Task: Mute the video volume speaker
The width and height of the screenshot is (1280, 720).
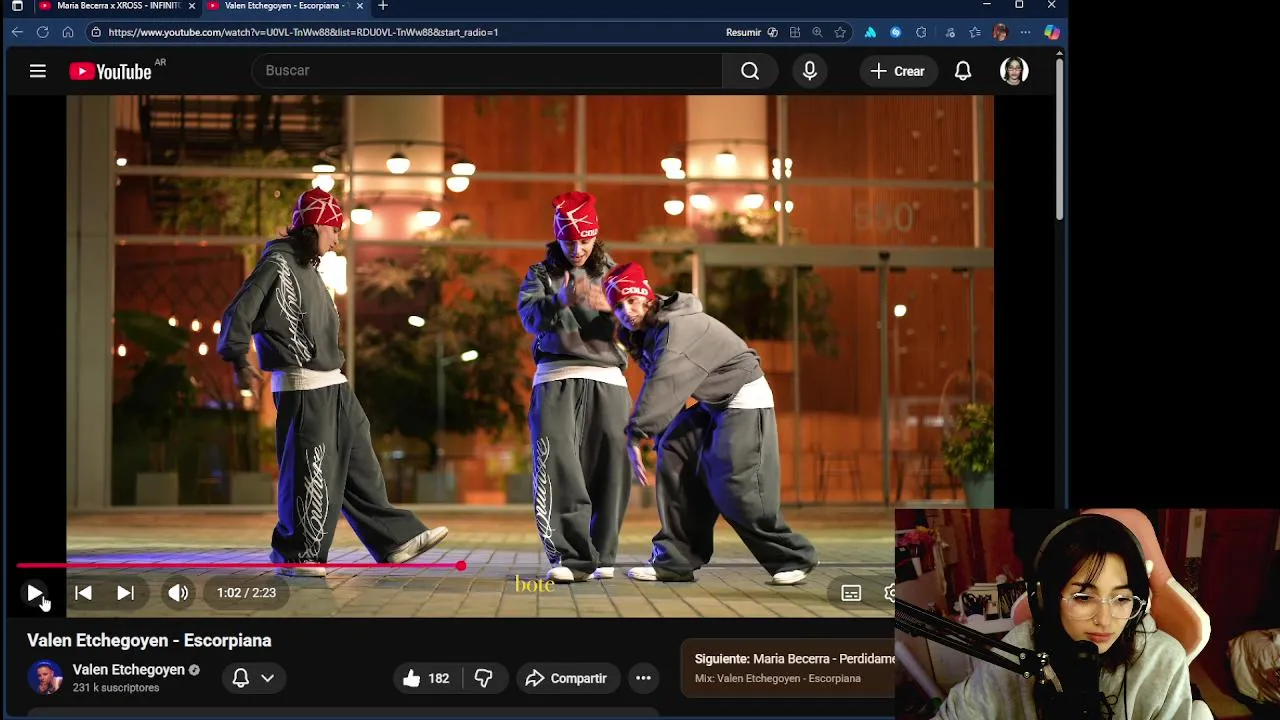Action: point(178,593)
